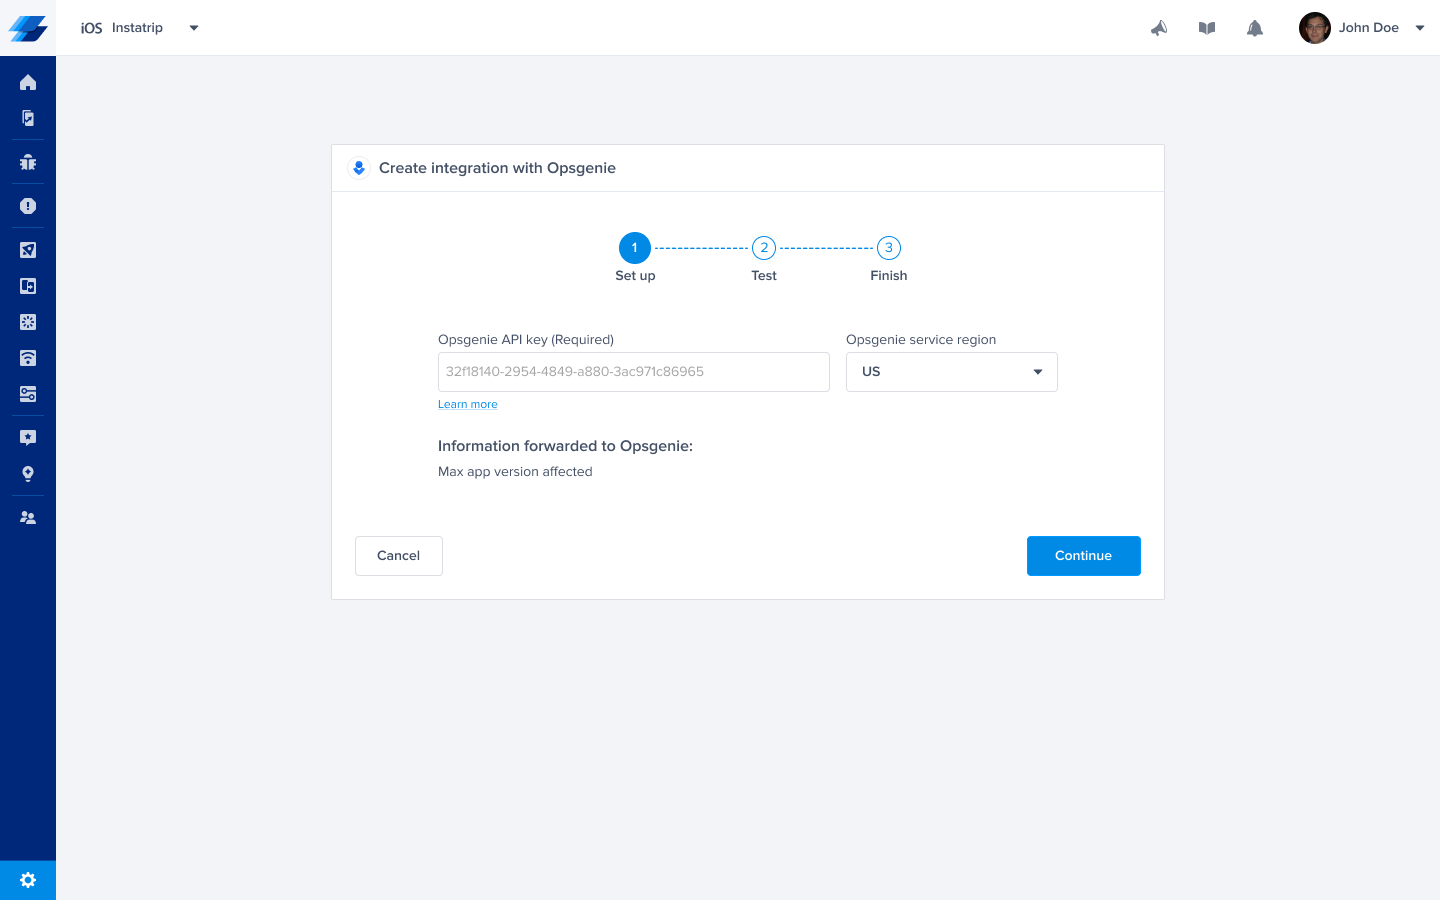Viewport: 1440px width, 900px height.
Task: Click the Opsgenie logo in the card header
Action: pyautogui.click(x=359, y=168)
